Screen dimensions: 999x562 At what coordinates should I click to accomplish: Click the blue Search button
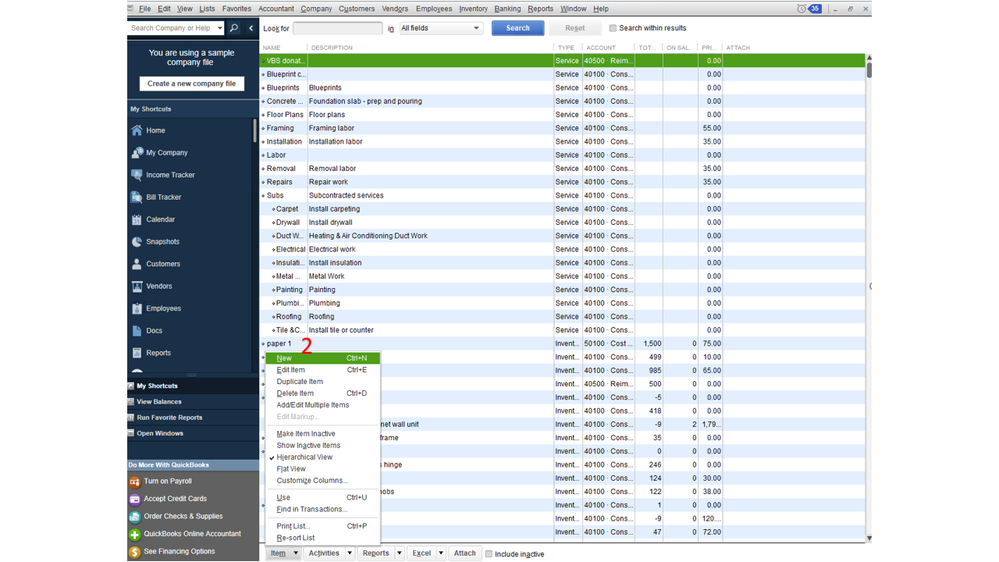518,28
